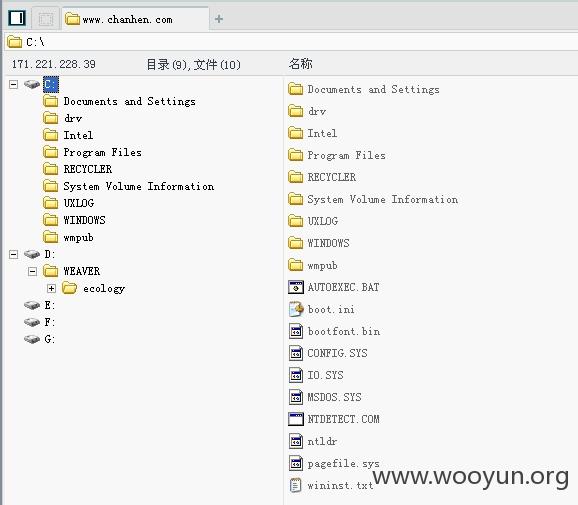Open RECYCLER folder in tree
The width and height of the screenshot is (578, 505).
tap(88, 169)
